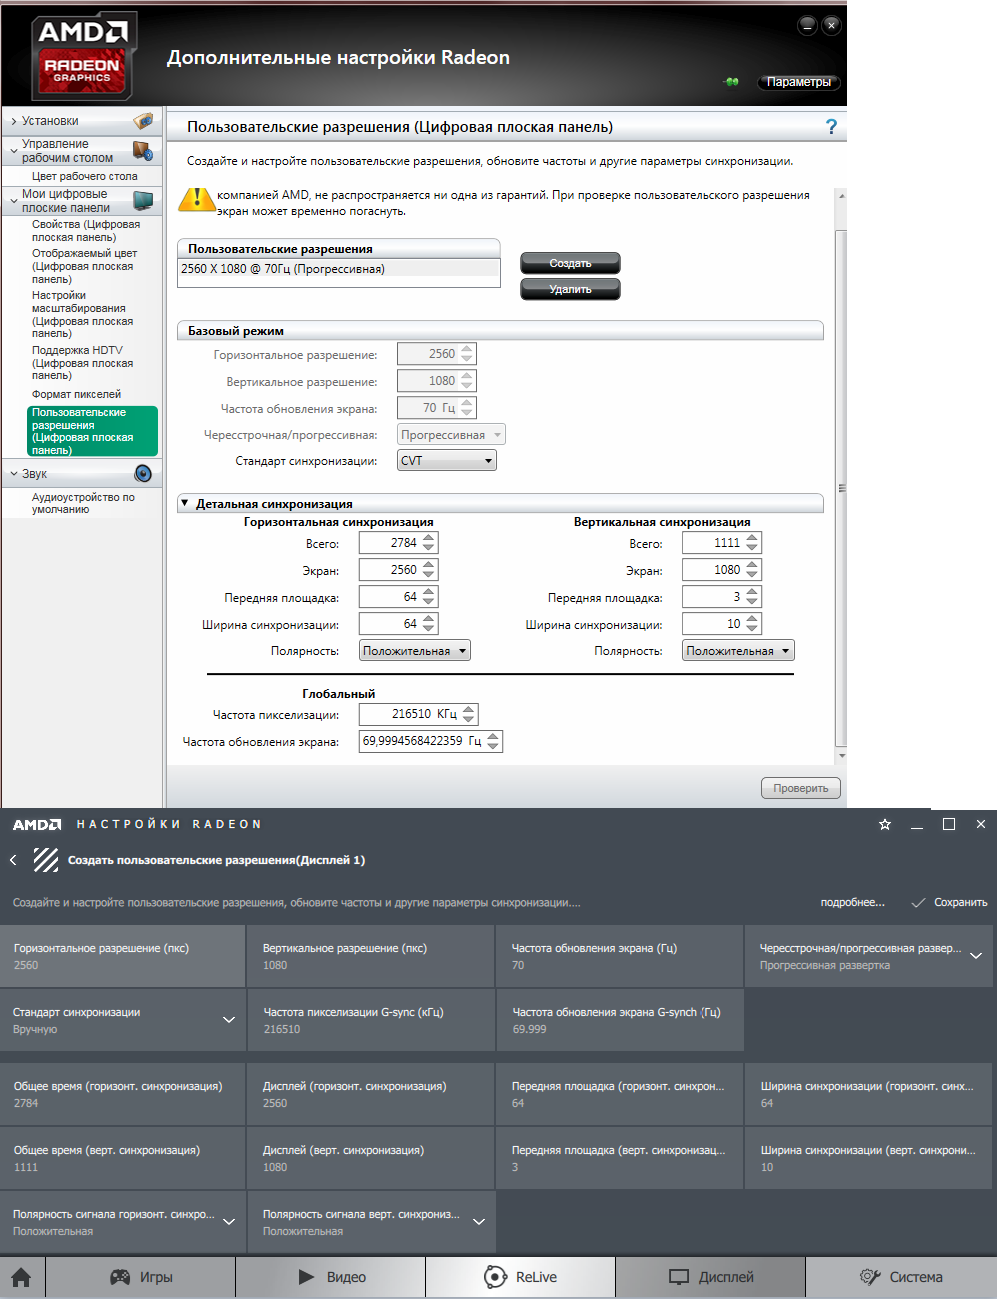Click stepper arrows of vertical Экран 1080
Screen dimensions: 1000x1300
click(x=753, y=570)
